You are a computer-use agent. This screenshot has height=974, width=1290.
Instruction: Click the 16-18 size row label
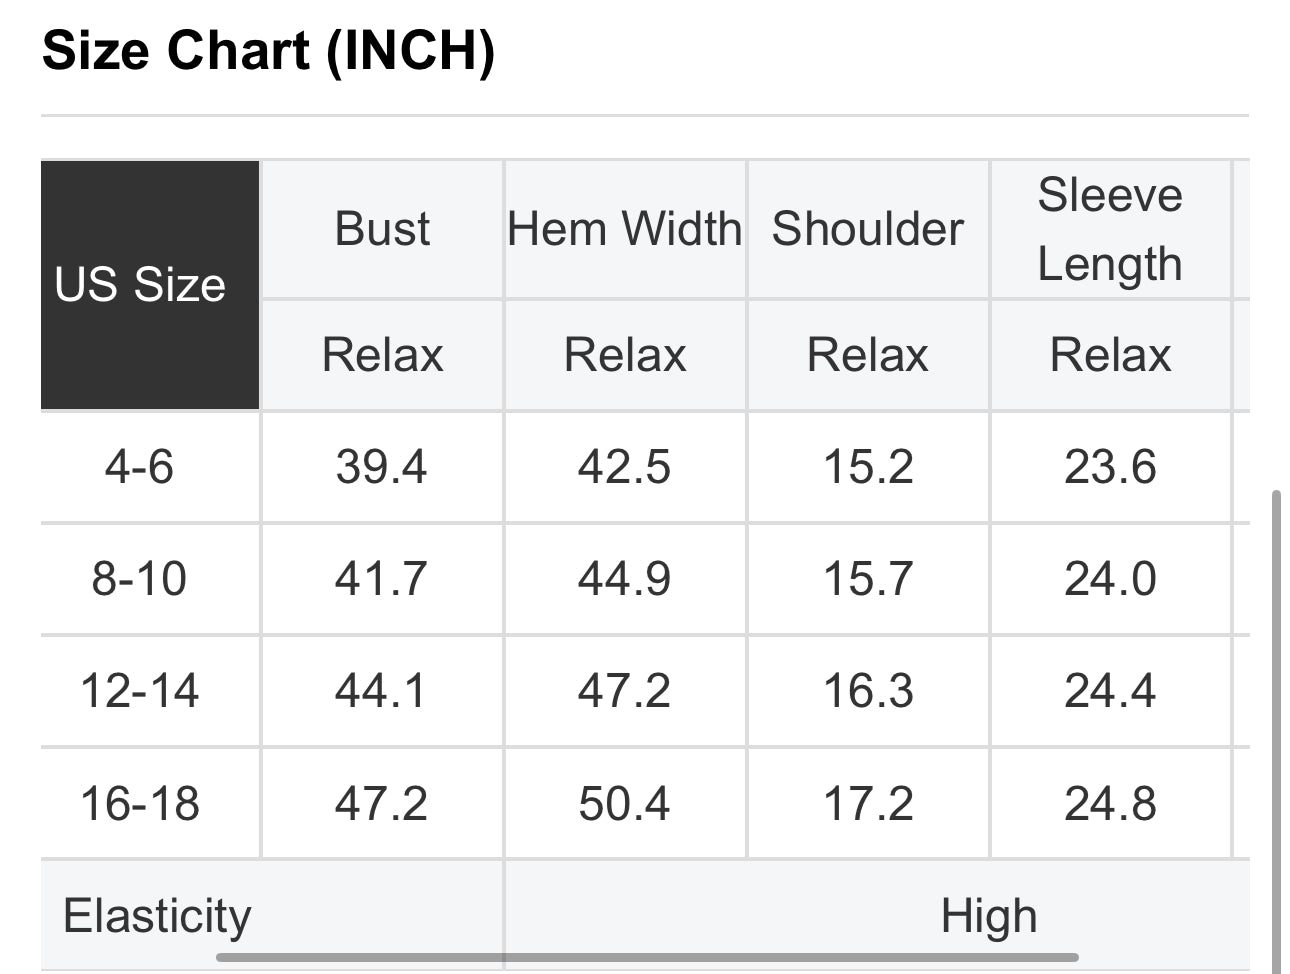(x=140, y=803)
